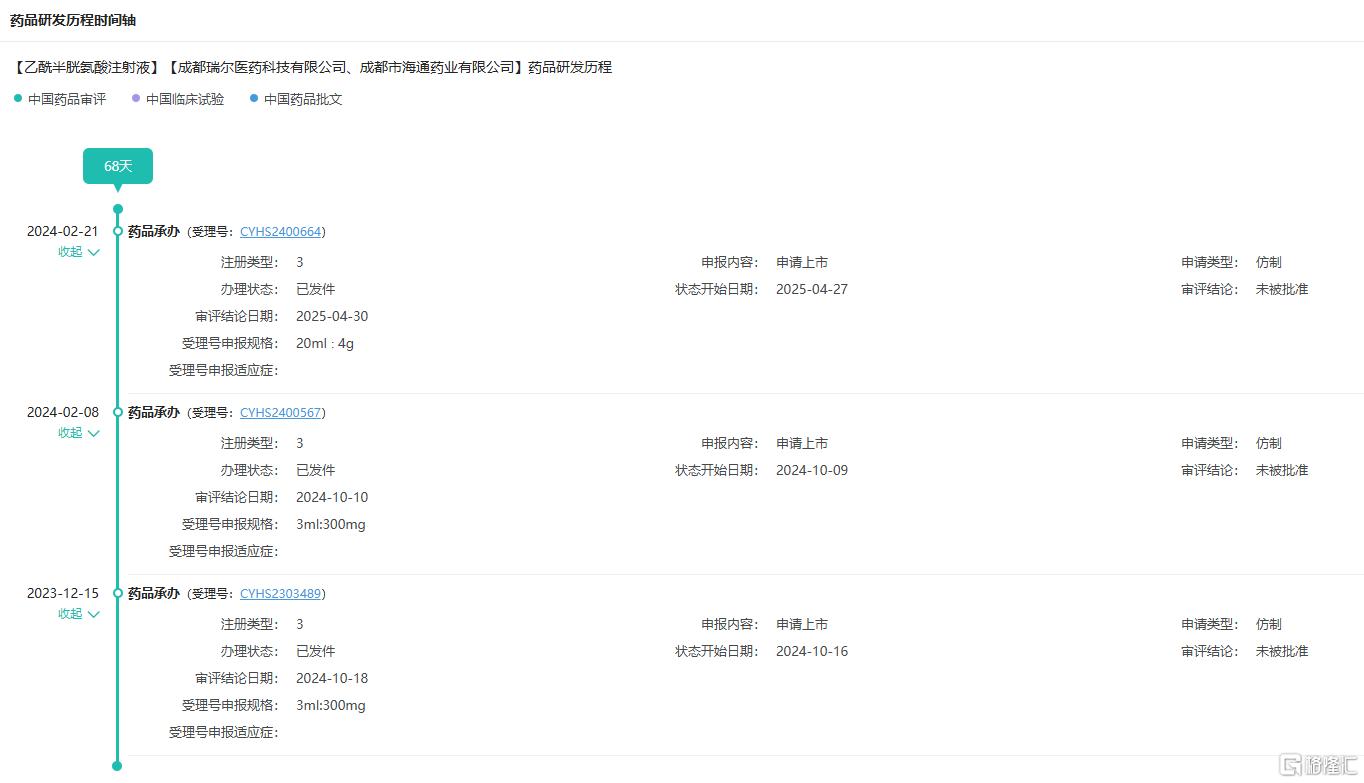The image size is (1364, 783).
Task: Click the top timeline start dot
Action: tap(118, 209)
